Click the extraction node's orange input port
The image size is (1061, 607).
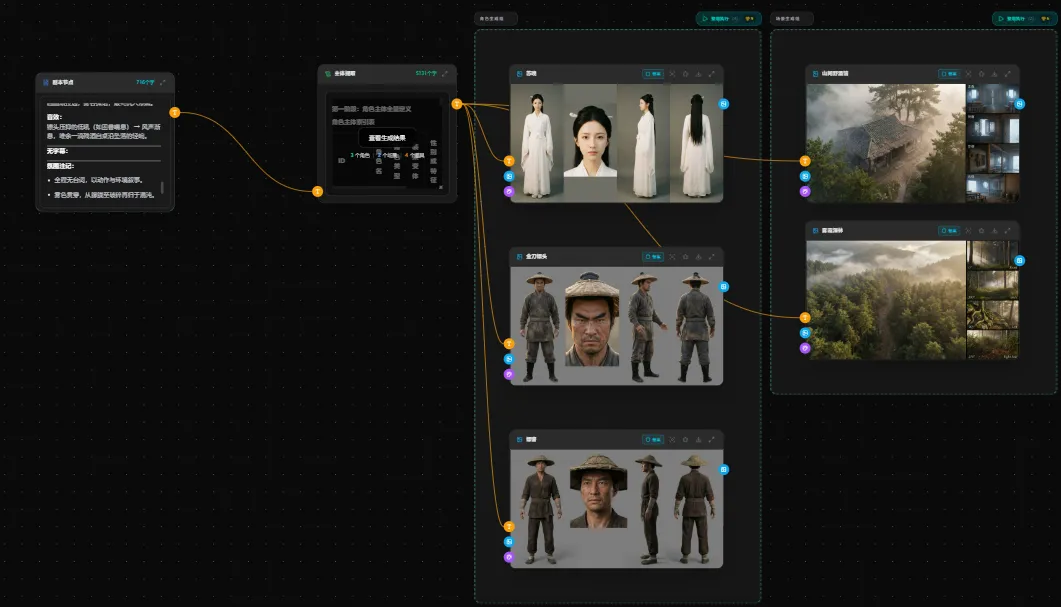pos(317,192)
